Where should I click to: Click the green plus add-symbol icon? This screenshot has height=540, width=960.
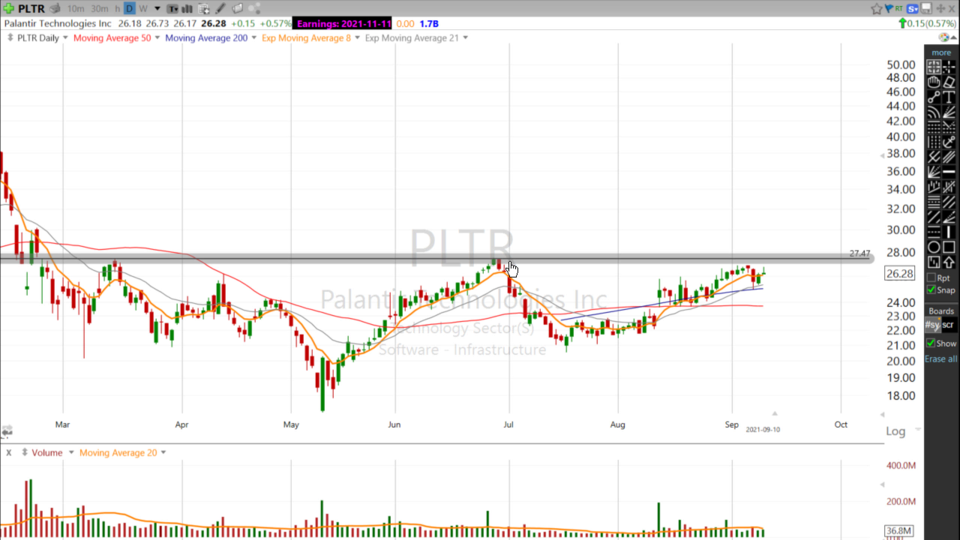[x=8, y=9]
